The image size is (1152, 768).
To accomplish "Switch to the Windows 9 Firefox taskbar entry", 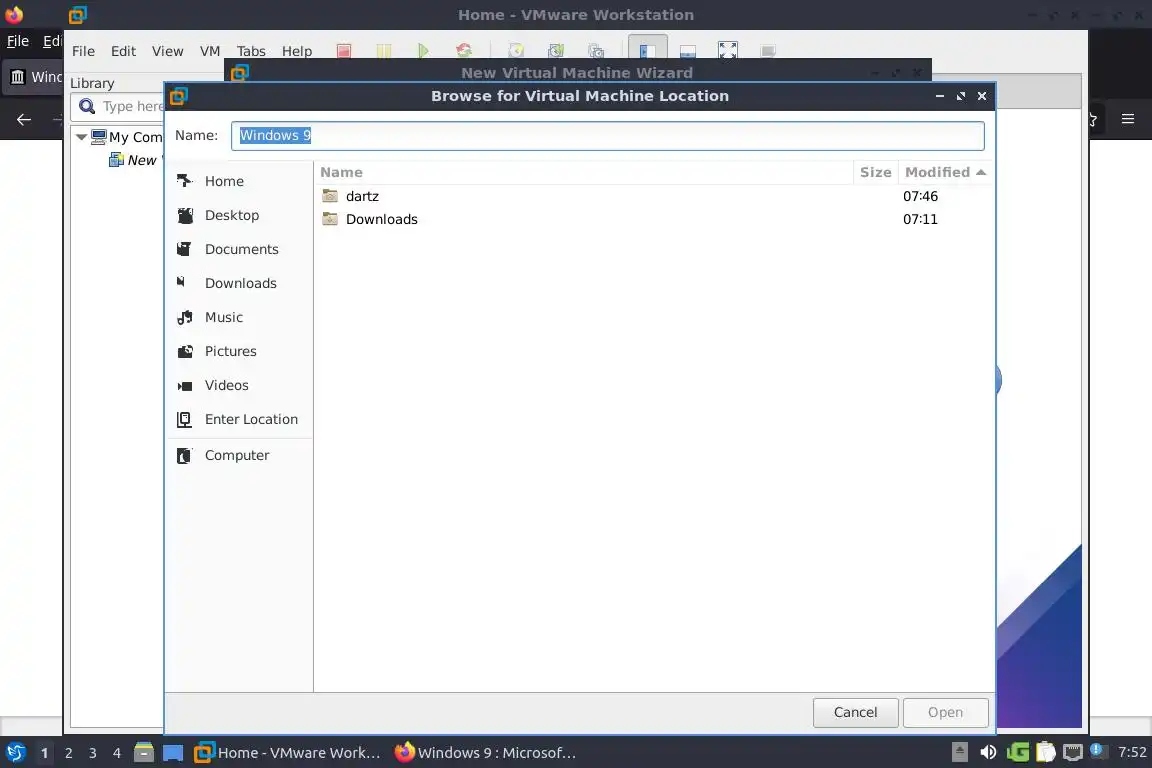I will [x=486, y=753].
